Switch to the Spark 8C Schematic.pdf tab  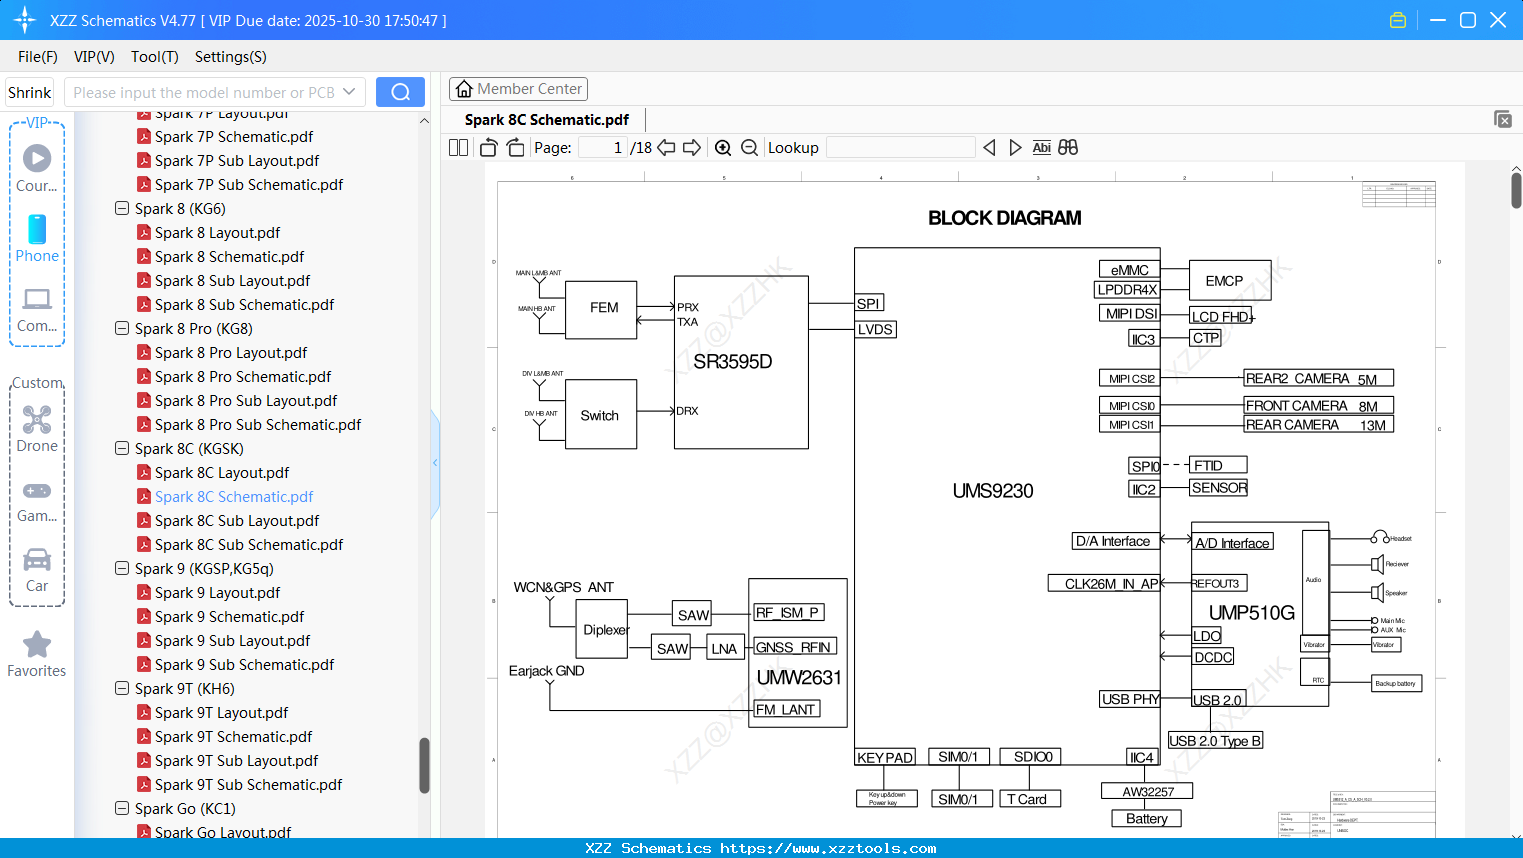click(x=546, y=119)
